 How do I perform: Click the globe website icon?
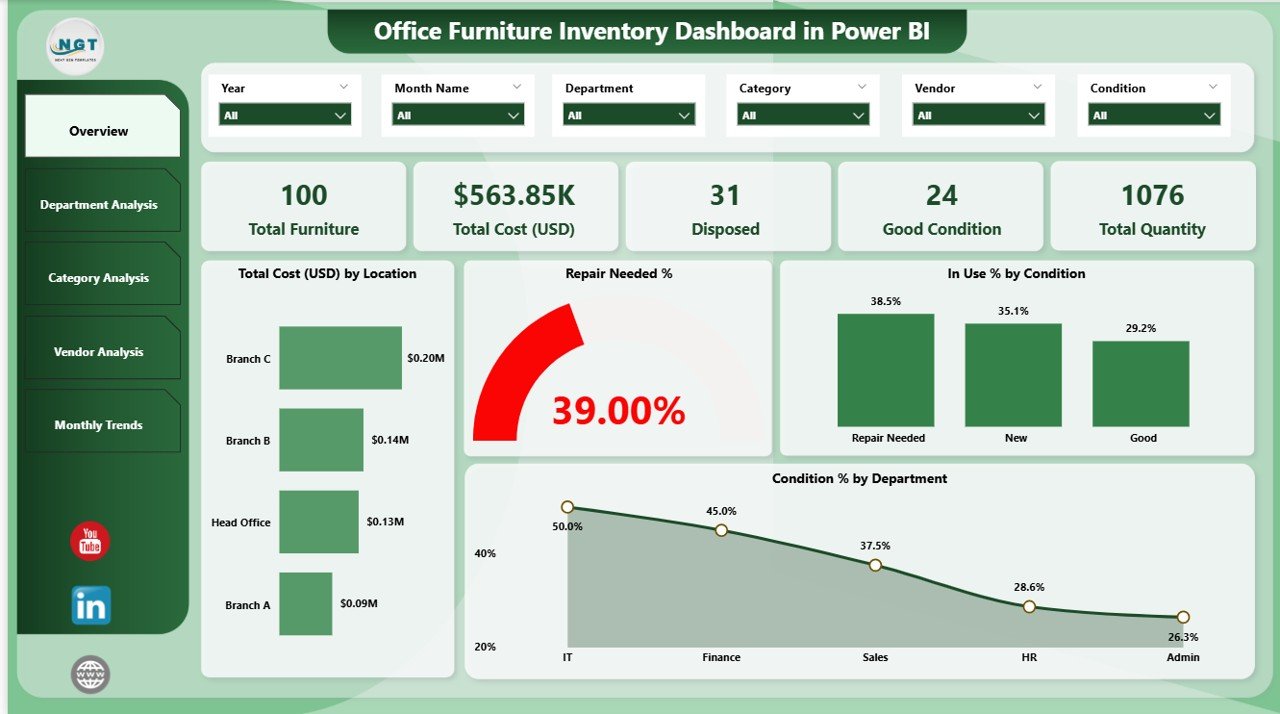[90, 674]
